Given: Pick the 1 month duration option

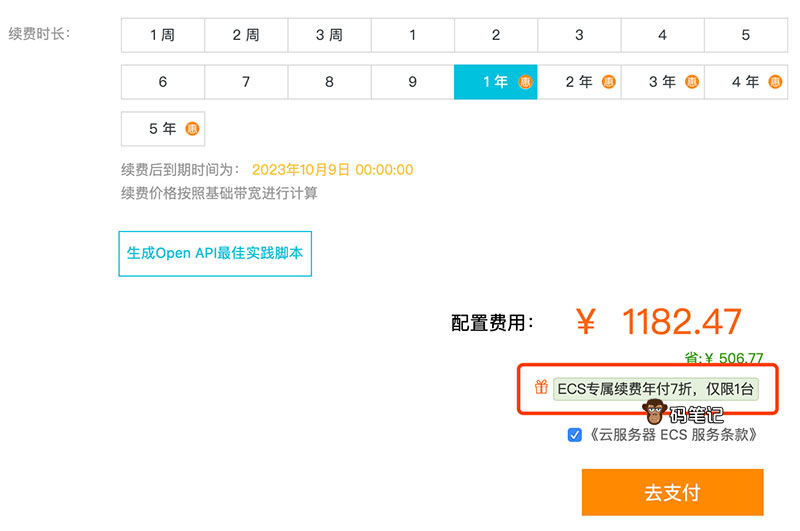Looking at the screenshot, I should point(412,35).
